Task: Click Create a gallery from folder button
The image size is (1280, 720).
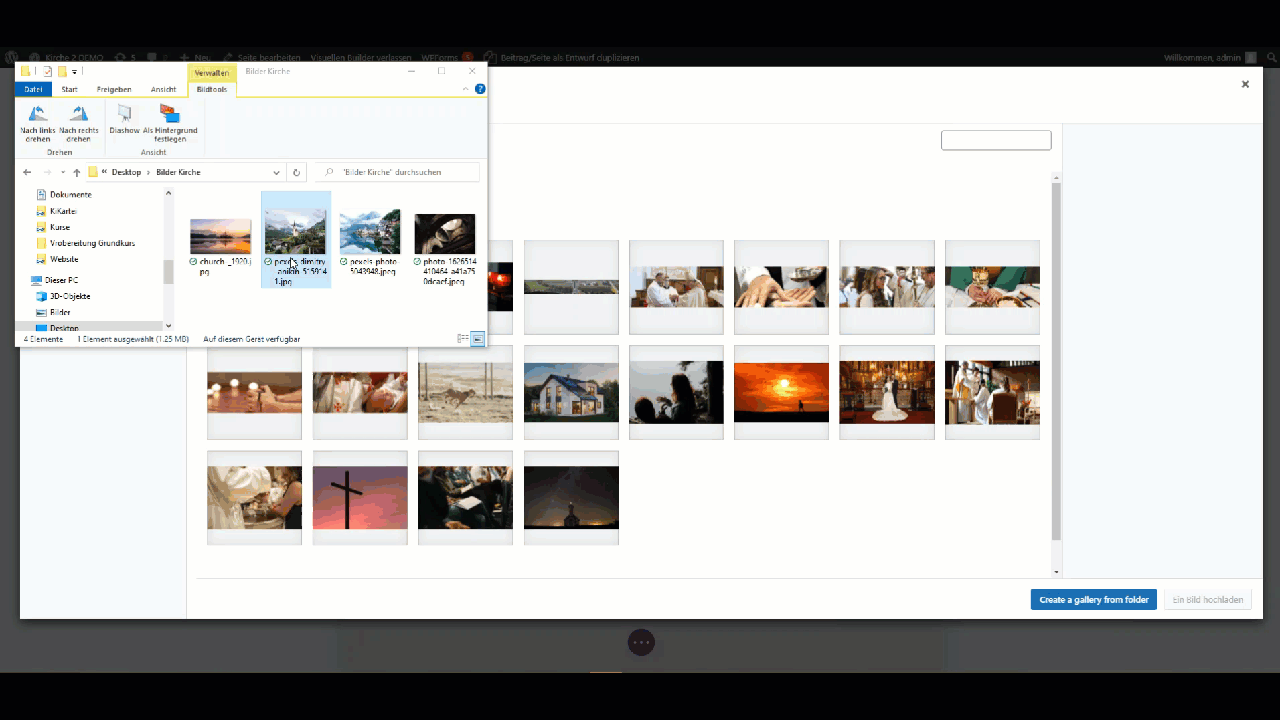Action: point(1093,600)
